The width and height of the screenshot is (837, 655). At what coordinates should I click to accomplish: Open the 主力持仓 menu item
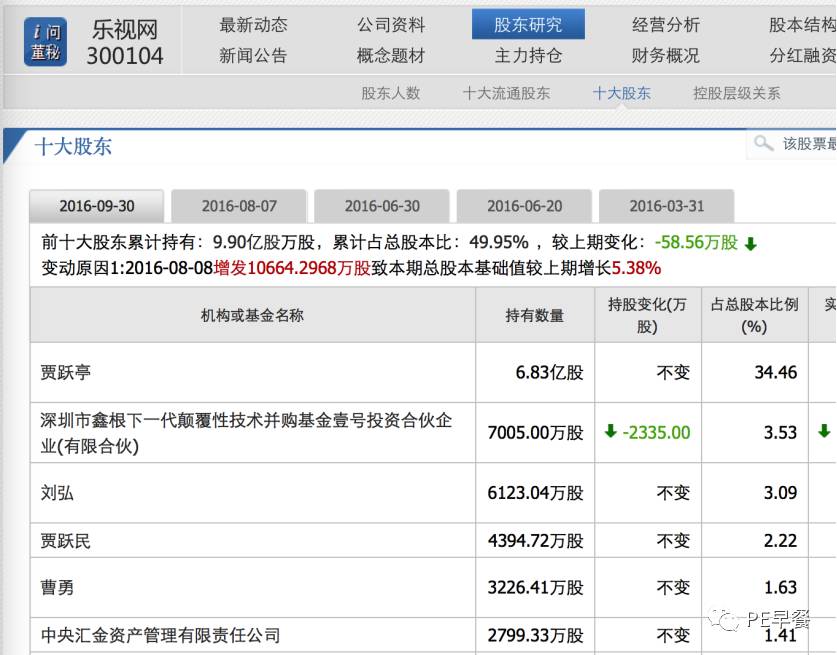pyautogui.click(x=528, y=56)
